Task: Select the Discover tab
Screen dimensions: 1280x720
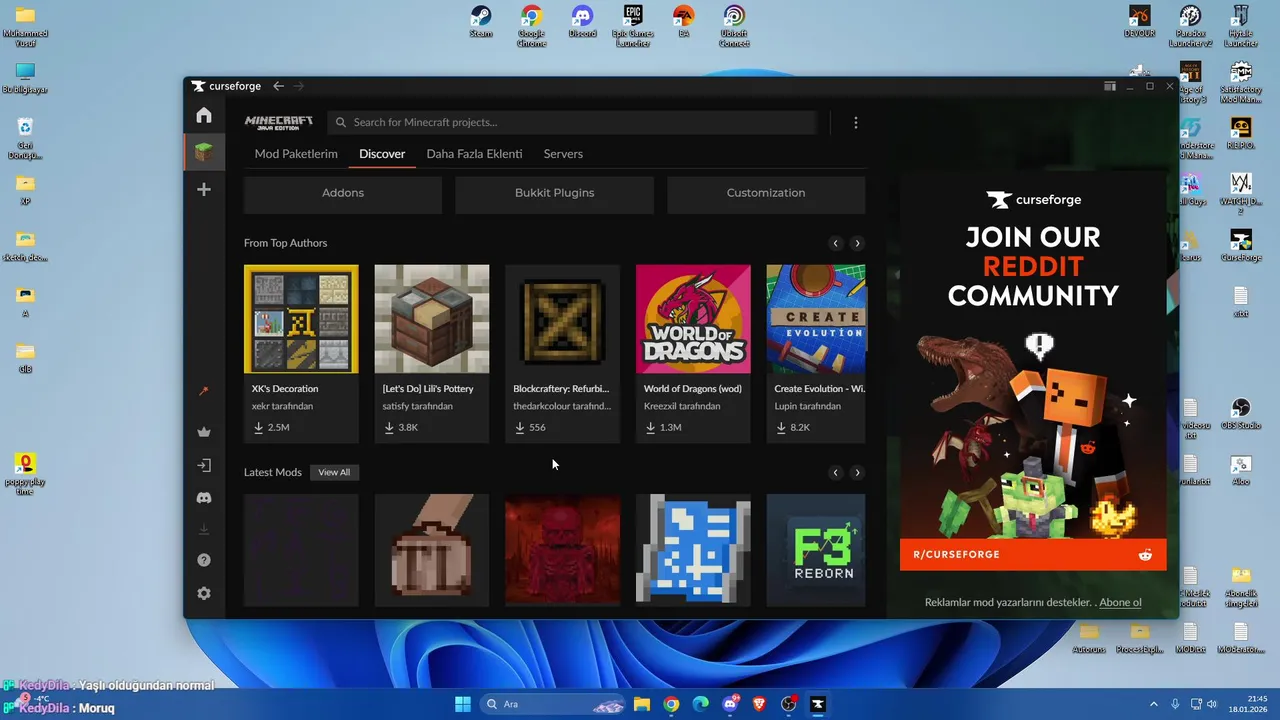Action: coord(382,154)
